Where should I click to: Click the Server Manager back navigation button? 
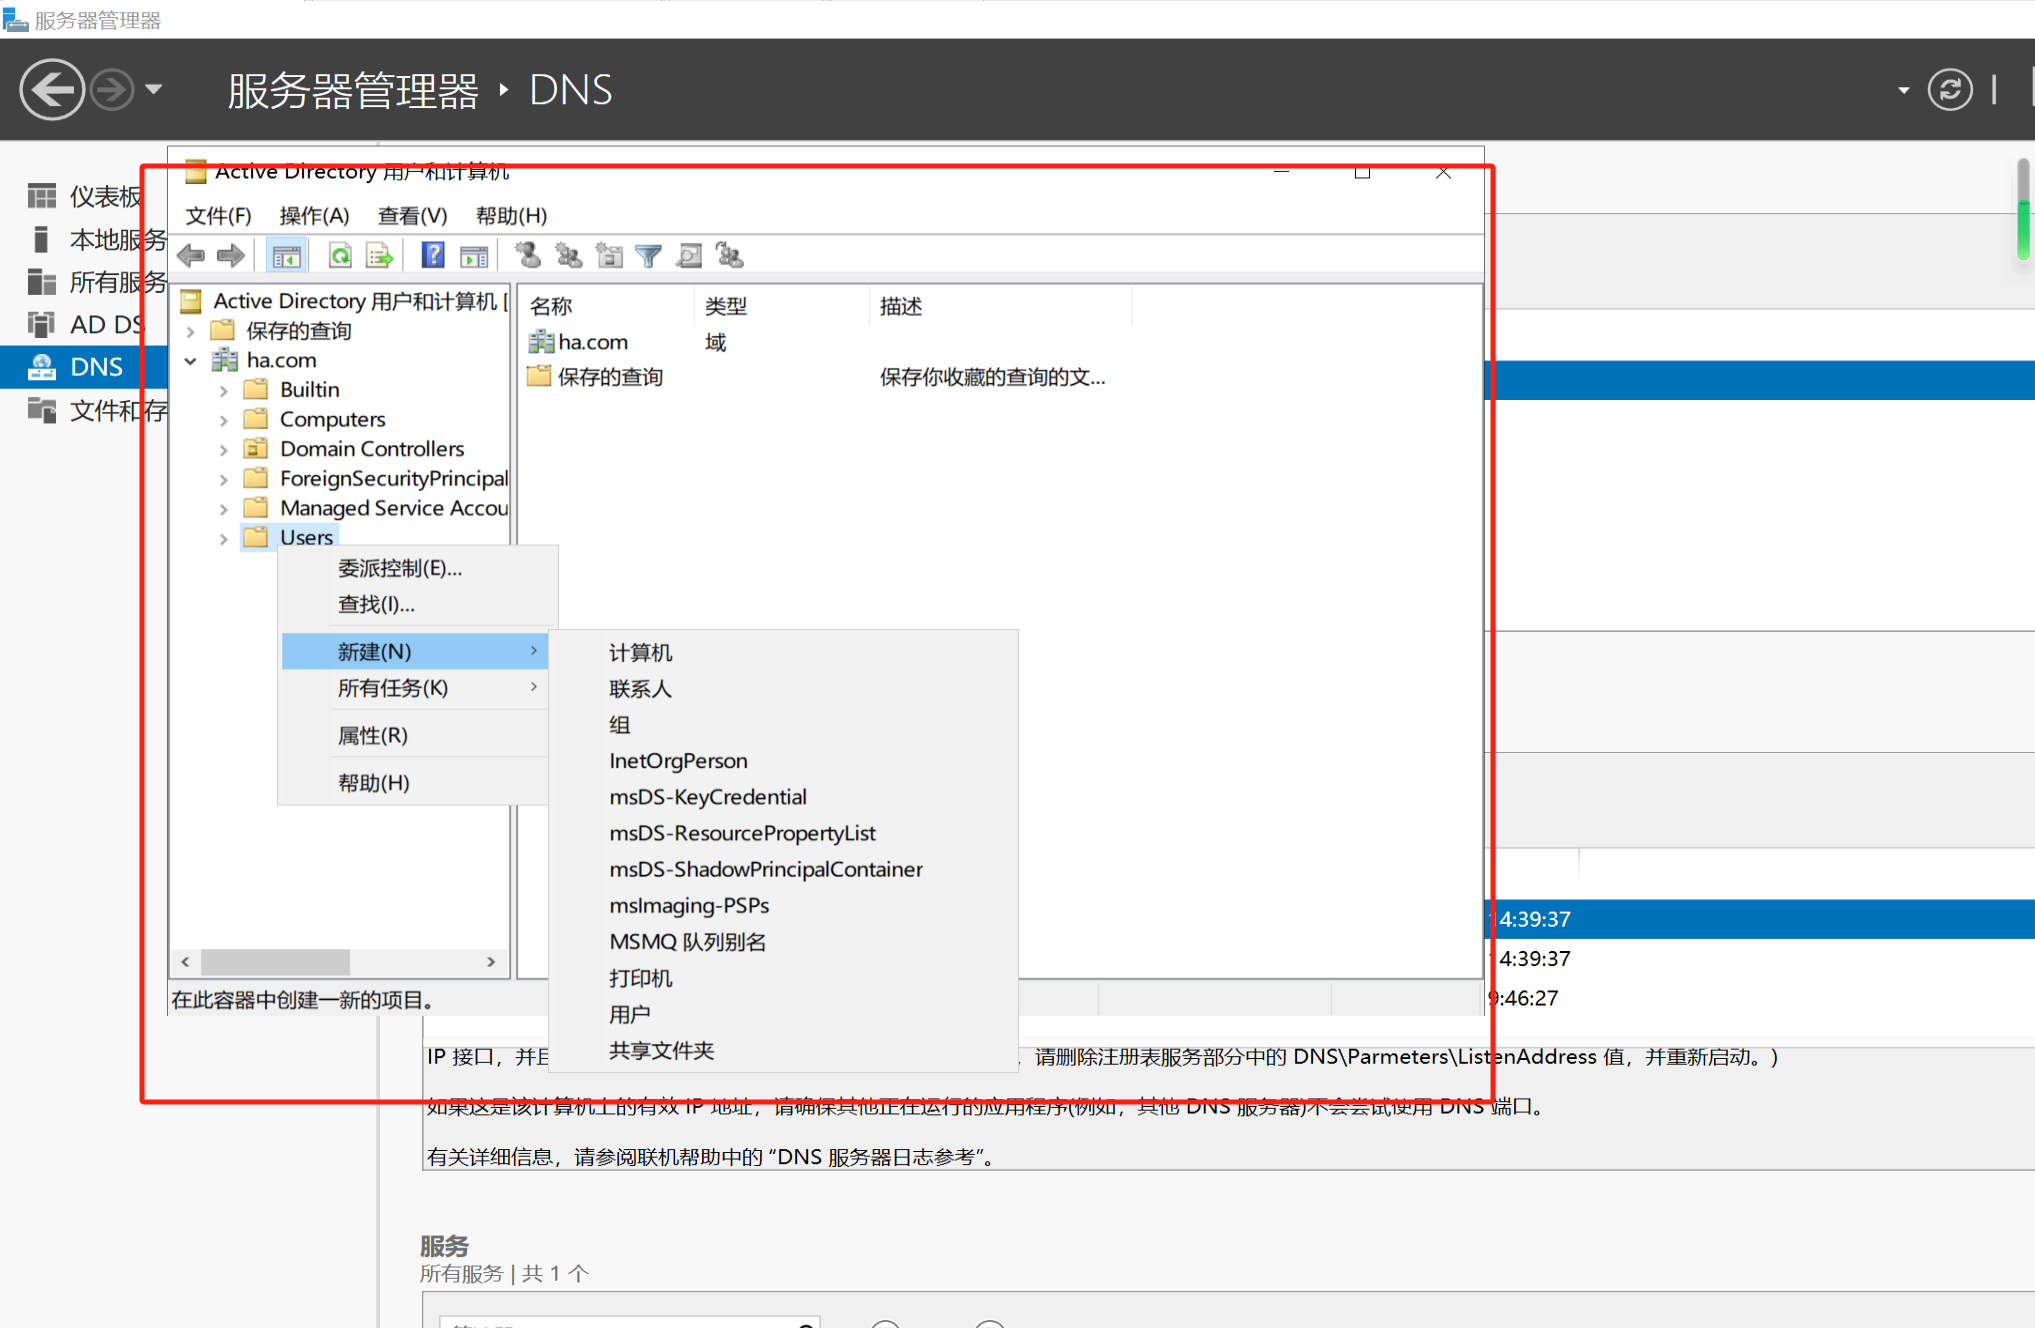click(x=51, y=90)
